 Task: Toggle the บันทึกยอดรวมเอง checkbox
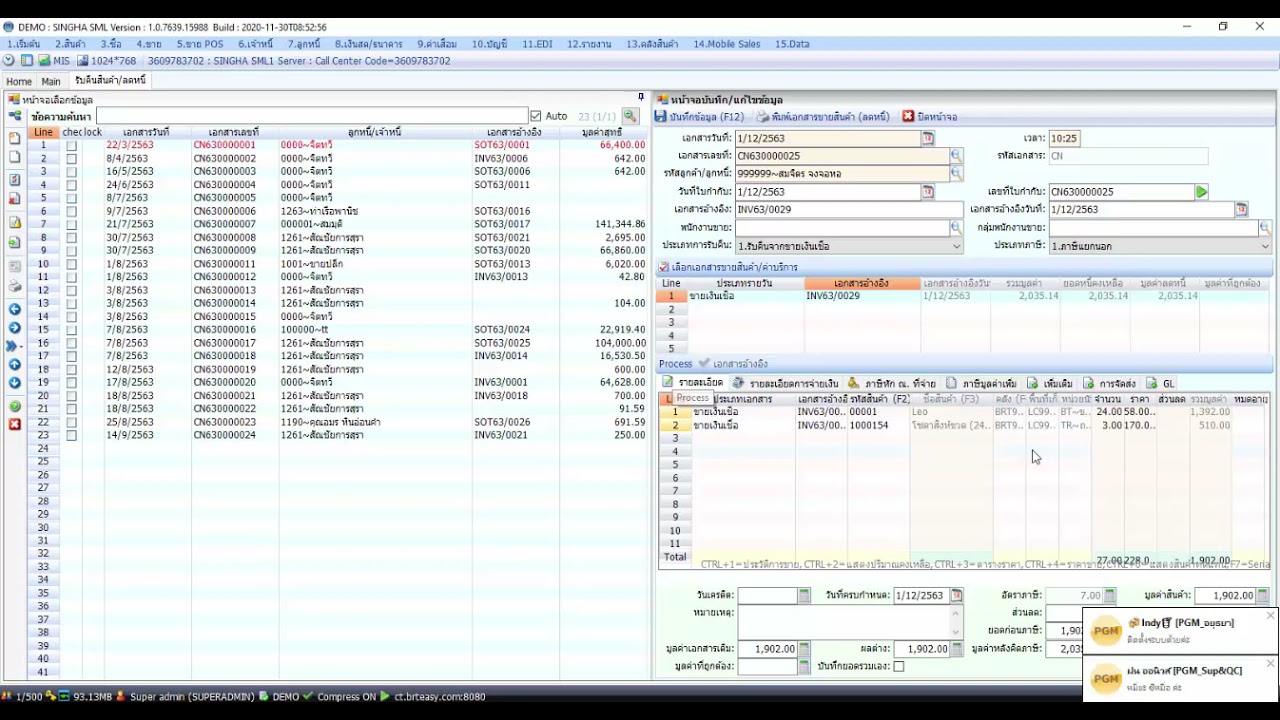pyautogui.click(x=898, y=666)
